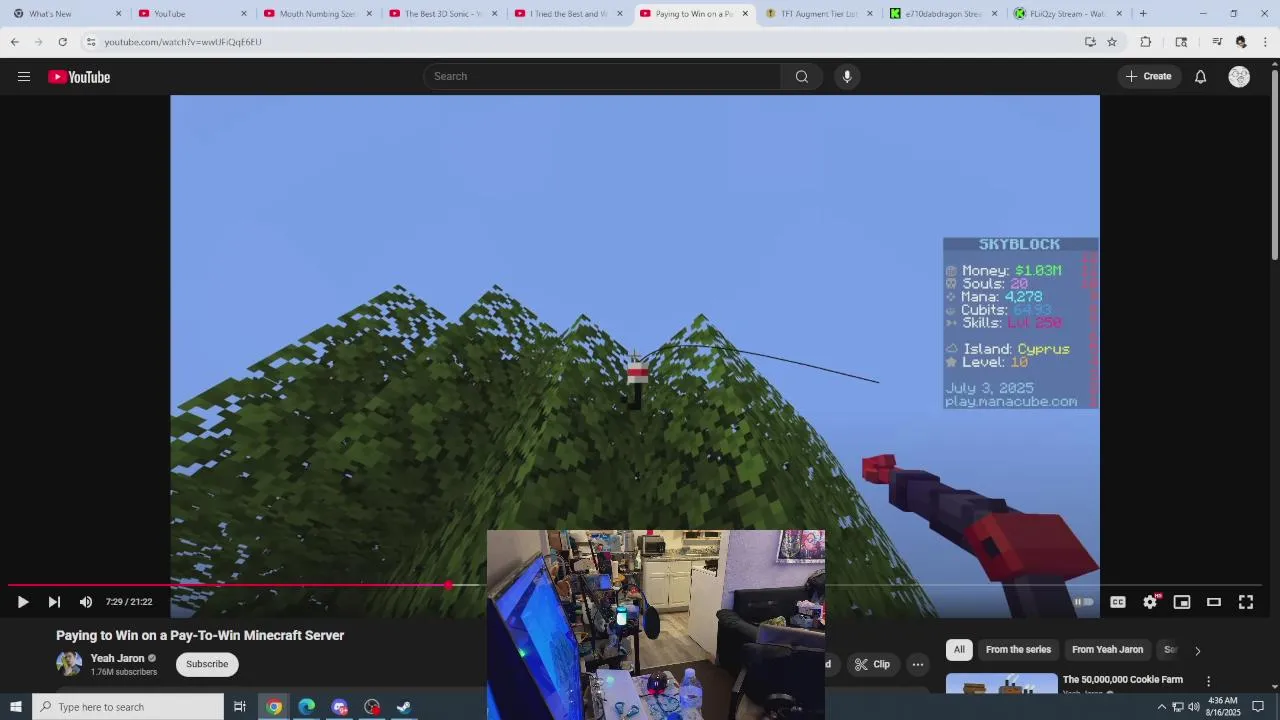The height and width of the screenshot is (720, 1280).
Task: Skip to the next video
Action: pyautogui.click(x=54, y=602)
